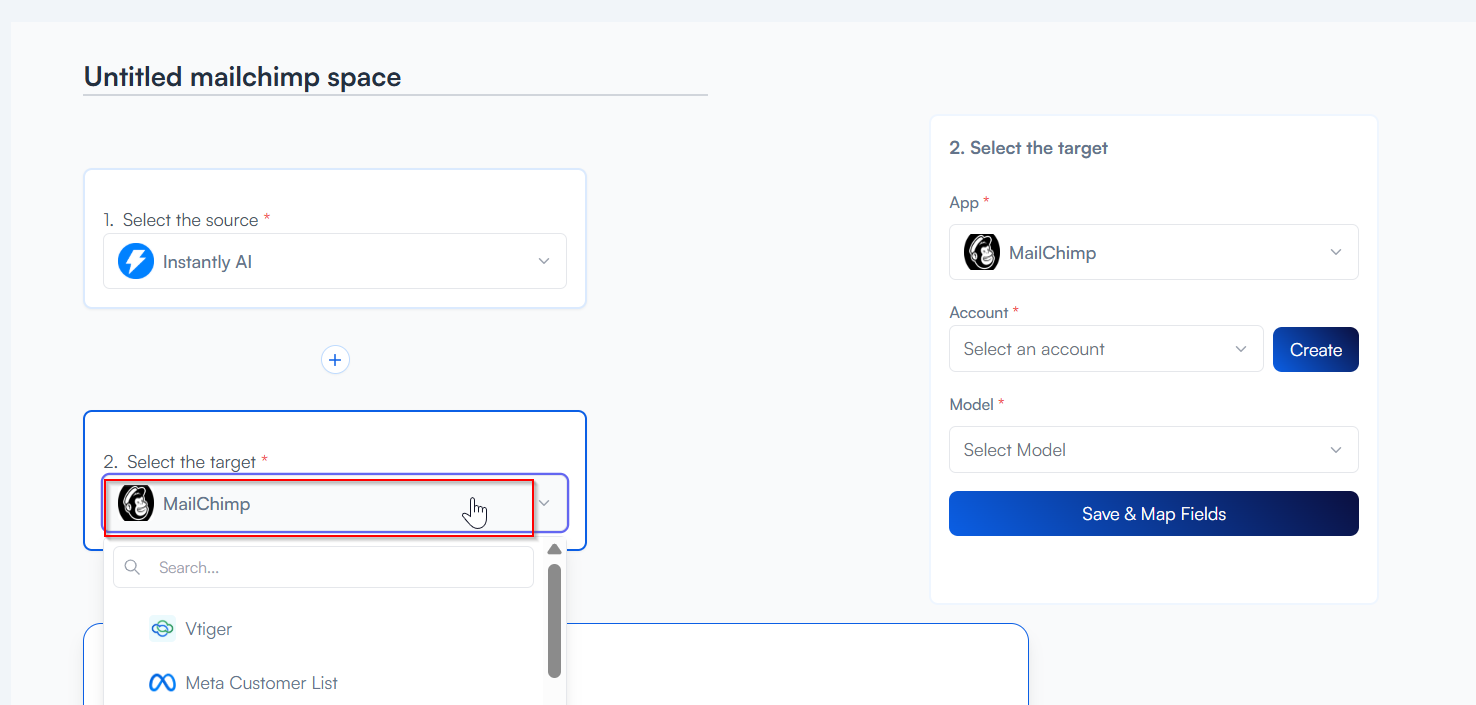Collapse the target dropdown using its chevron
This screenshot has width=1476, height=705.
tap(544, 503)
